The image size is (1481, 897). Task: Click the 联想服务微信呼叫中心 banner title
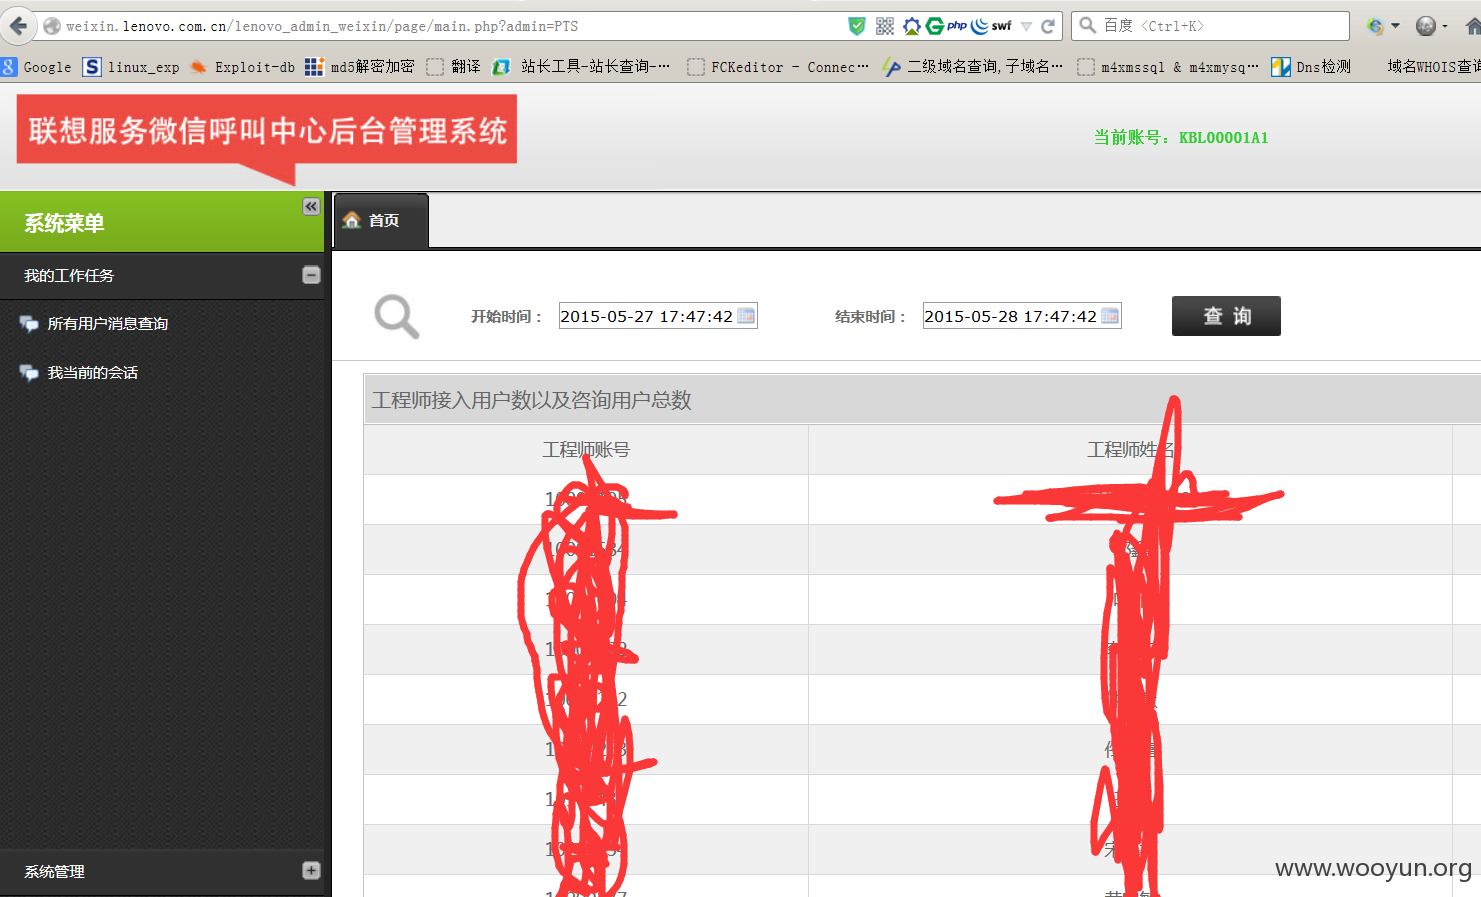pos(267,130)
